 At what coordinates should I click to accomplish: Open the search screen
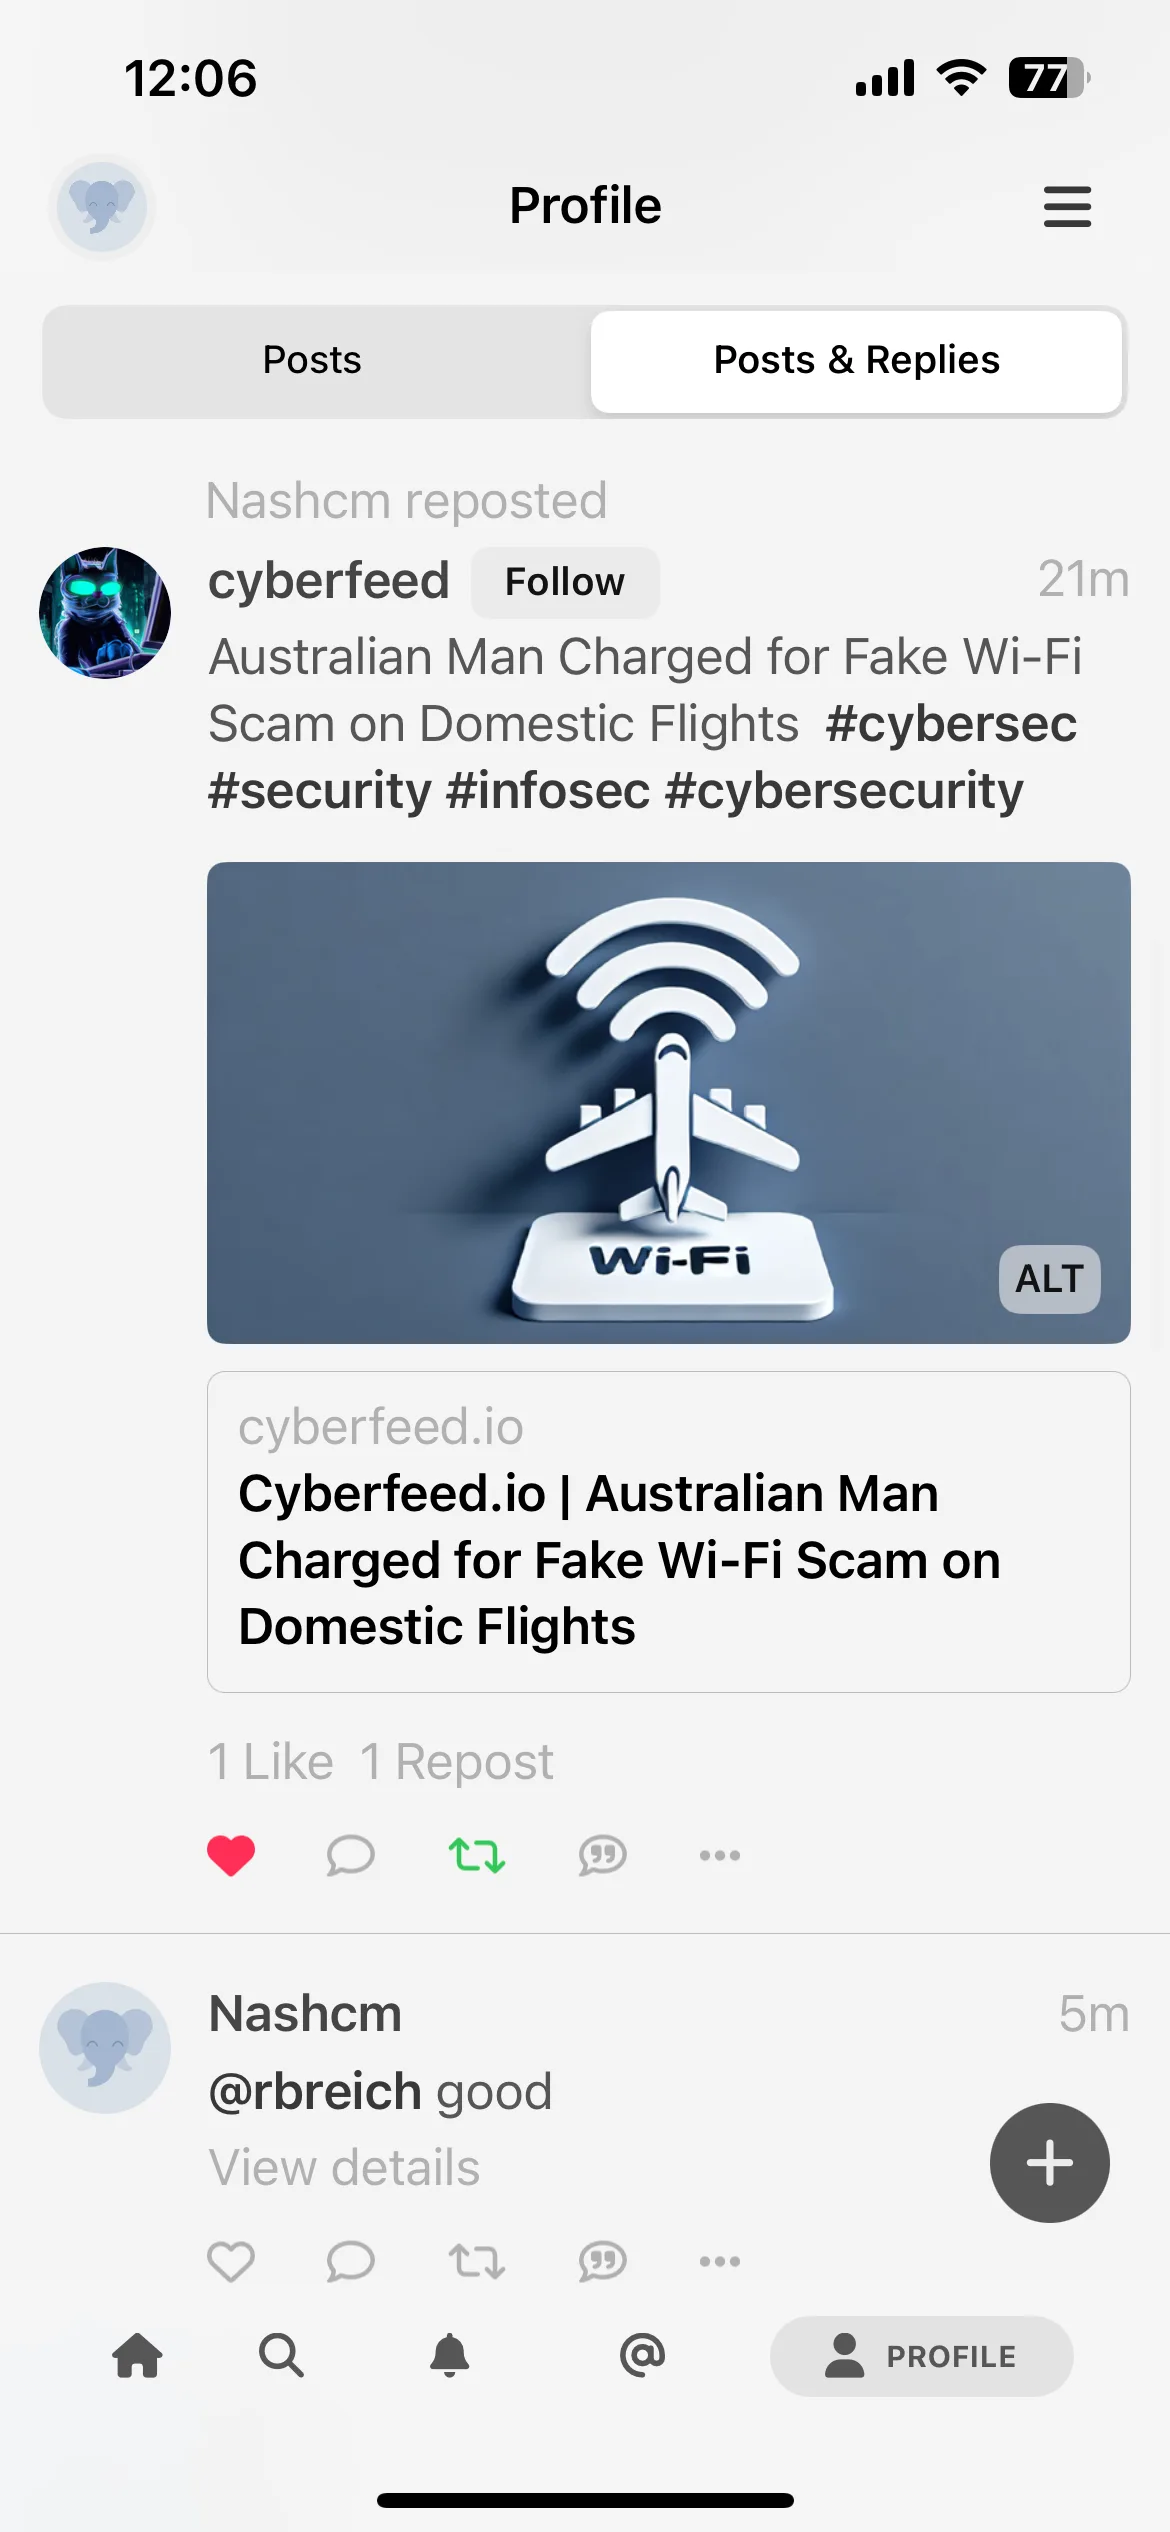(x=281, y=2355)
